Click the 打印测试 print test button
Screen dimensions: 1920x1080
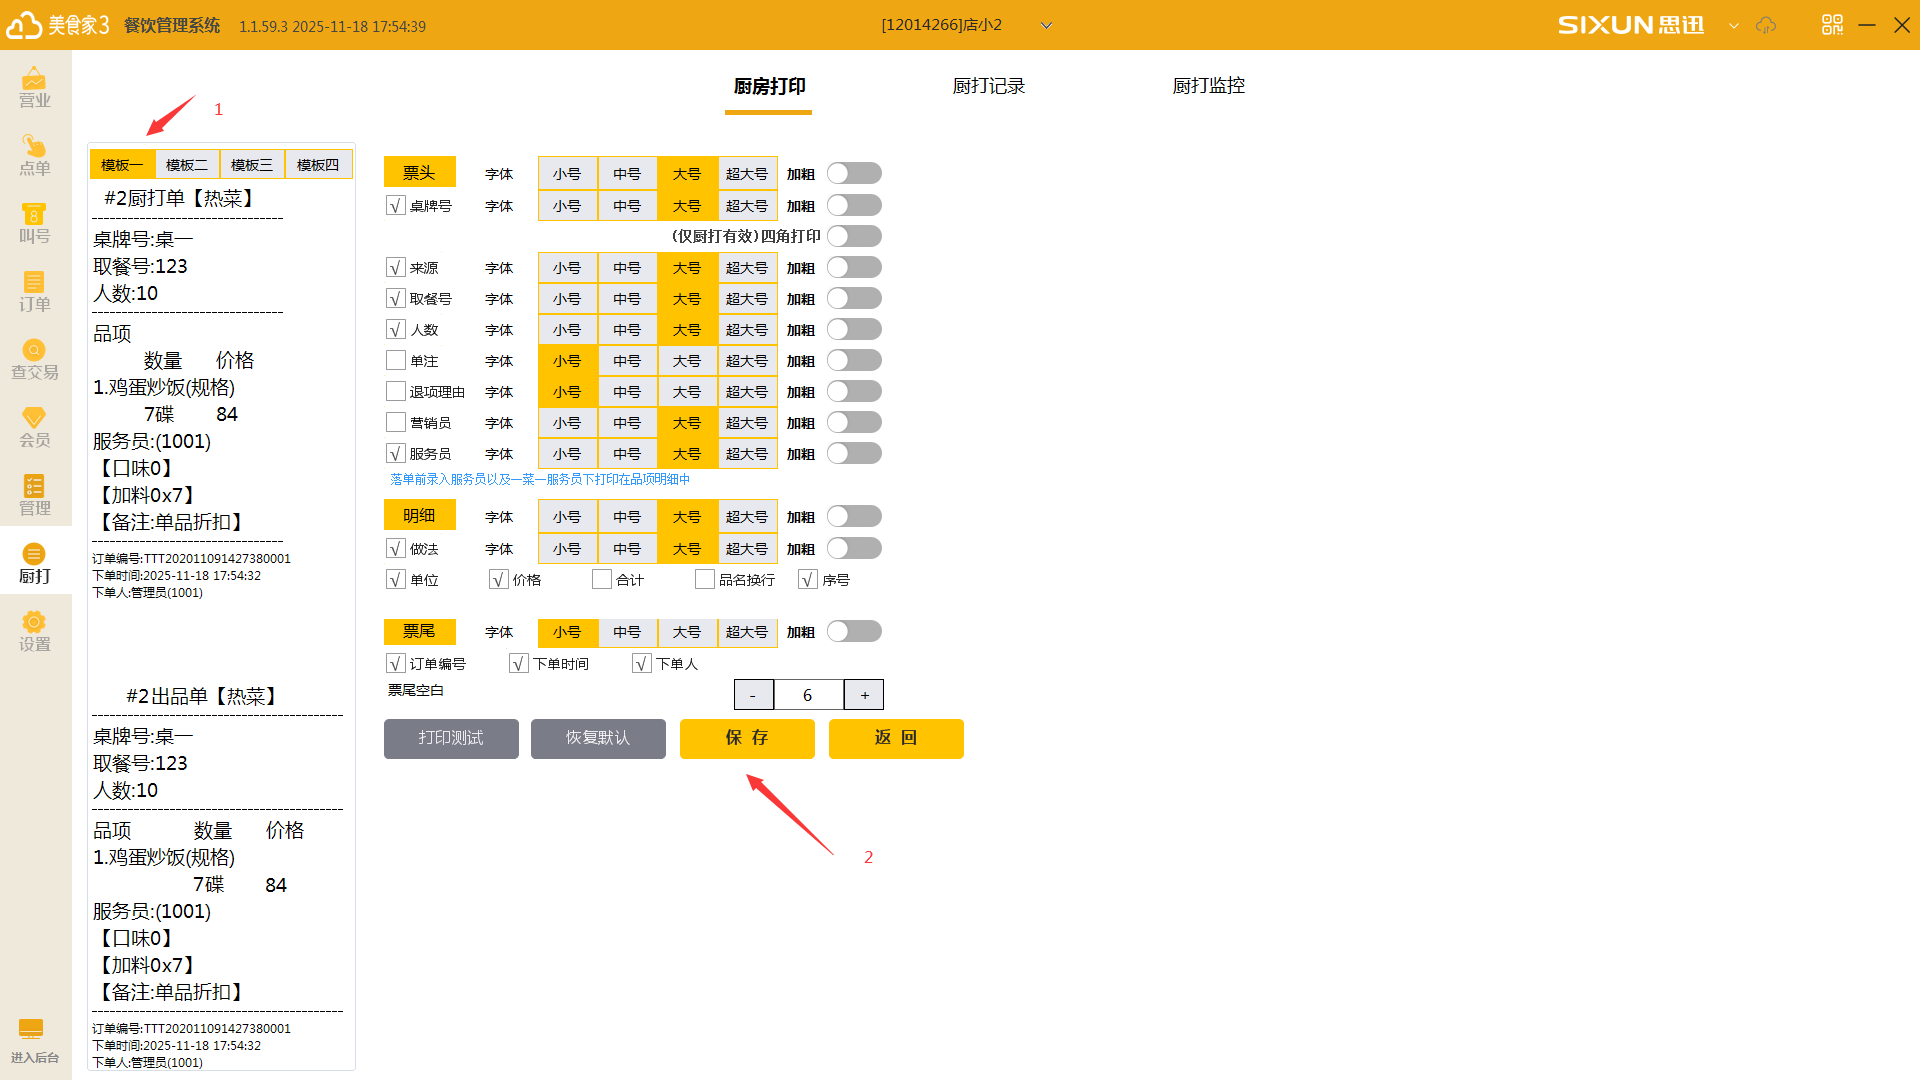(451, 738)
